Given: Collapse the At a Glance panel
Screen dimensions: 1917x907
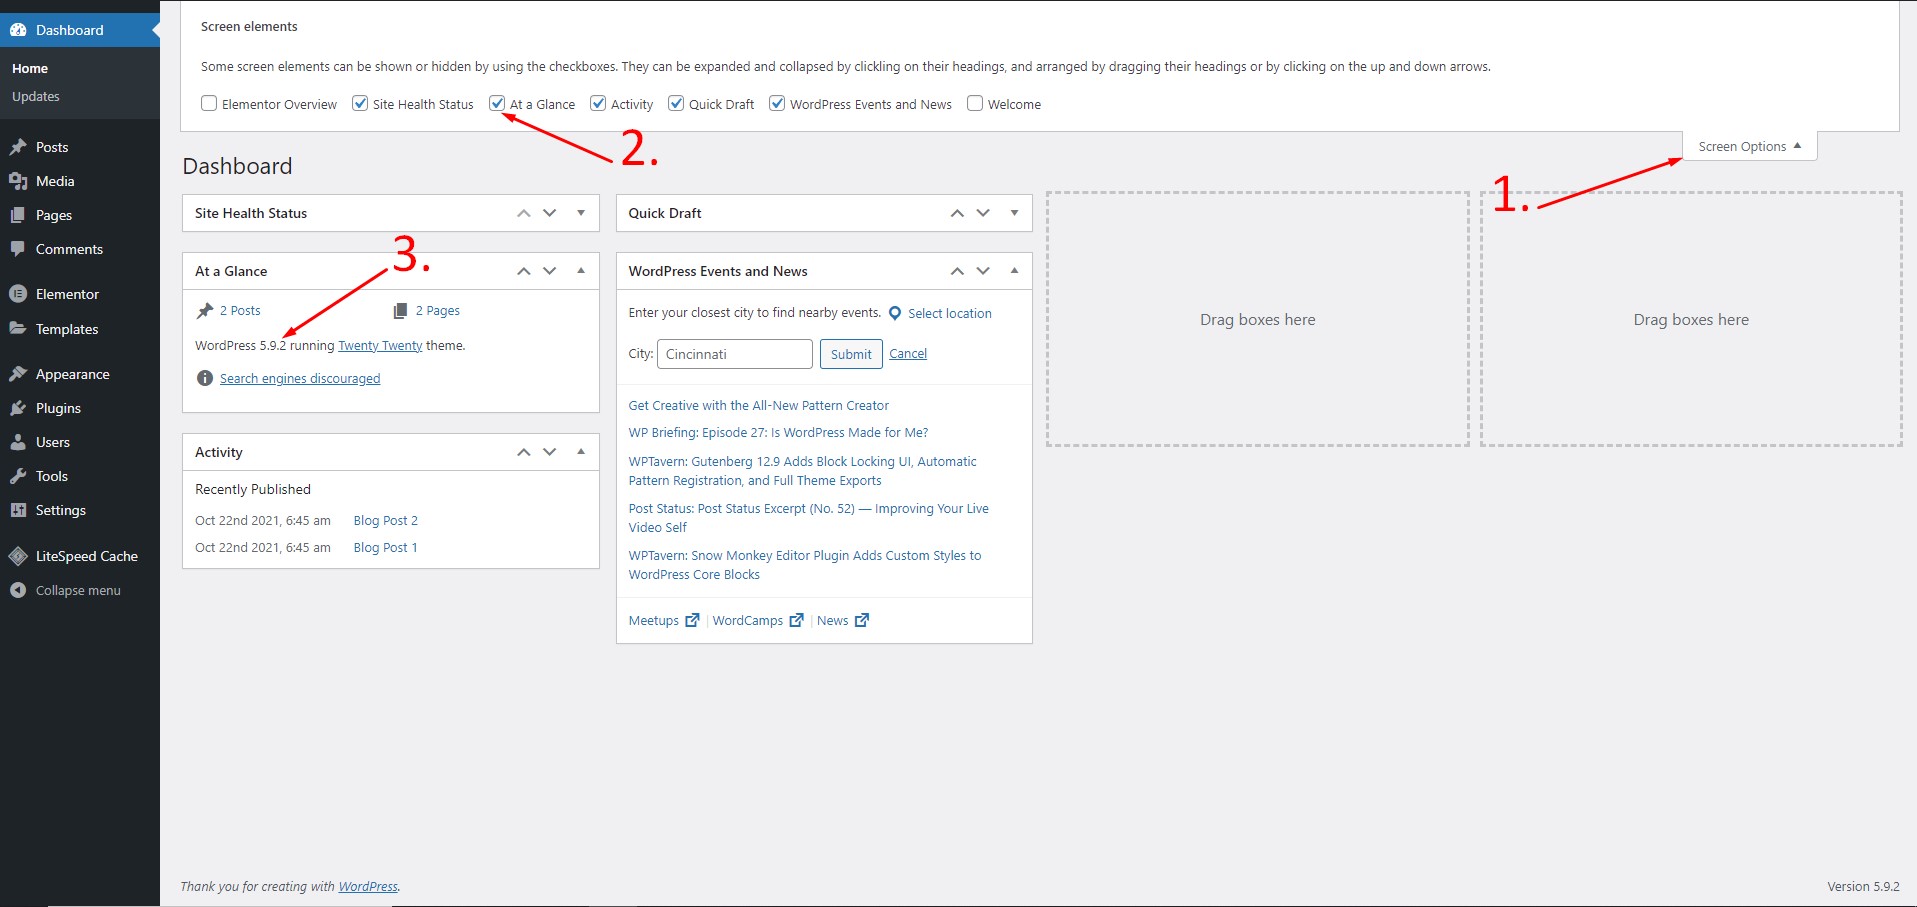Looking at the screenshot, I should click(581, 271).
